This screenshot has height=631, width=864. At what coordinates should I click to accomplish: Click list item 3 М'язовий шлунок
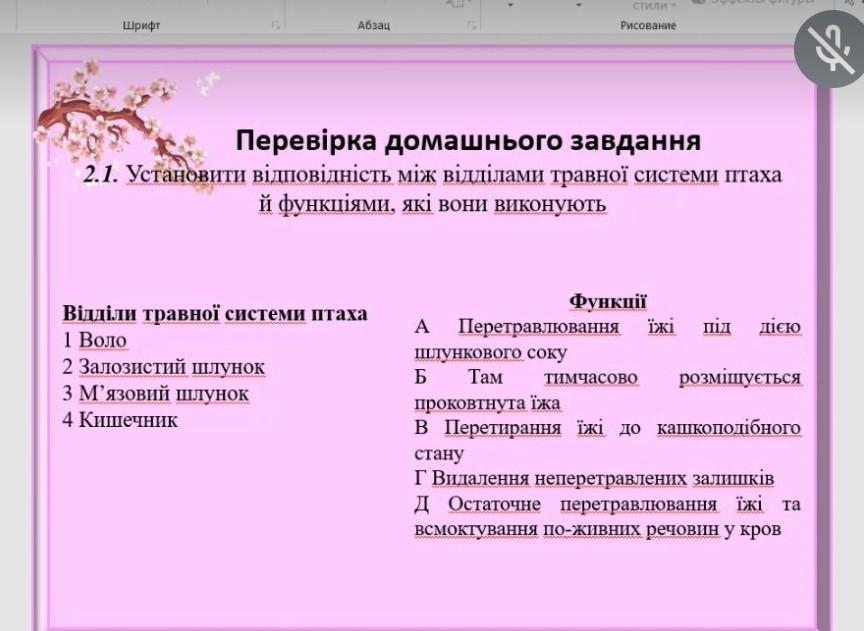155,394
